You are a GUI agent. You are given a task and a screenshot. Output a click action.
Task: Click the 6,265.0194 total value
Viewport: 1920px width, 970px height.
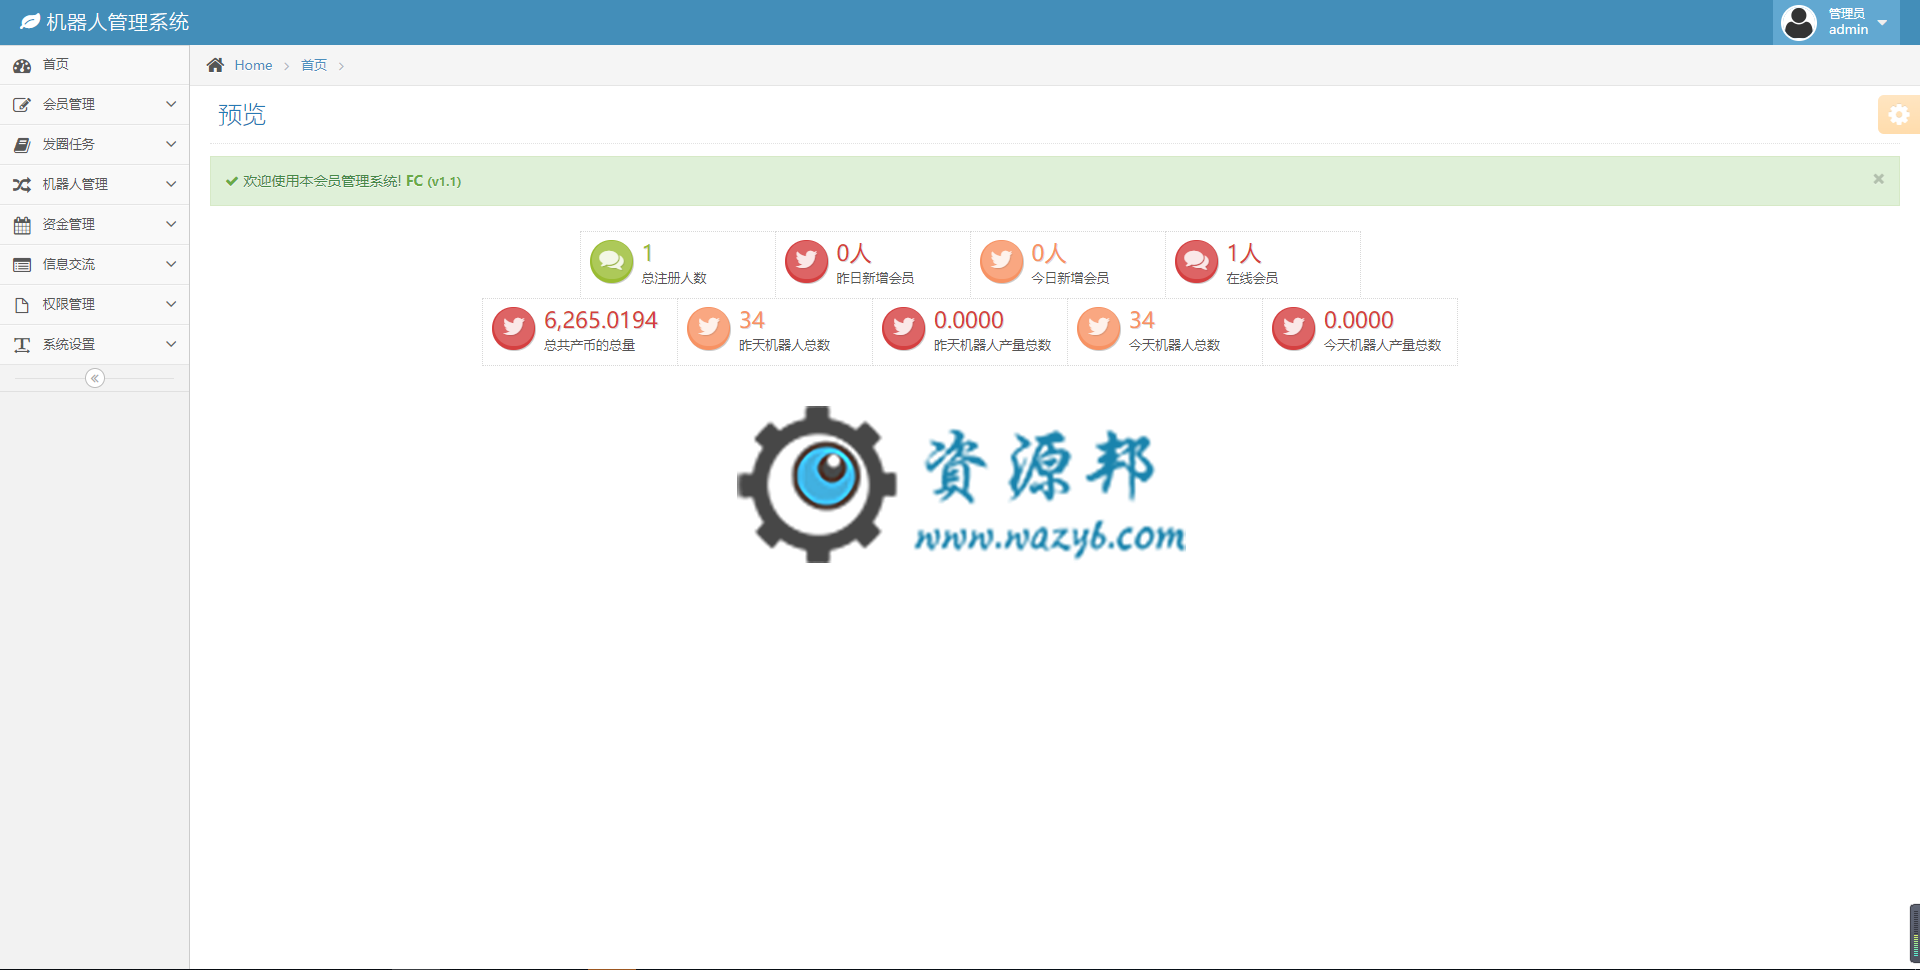pyautogui.click(x=601, y=320)
